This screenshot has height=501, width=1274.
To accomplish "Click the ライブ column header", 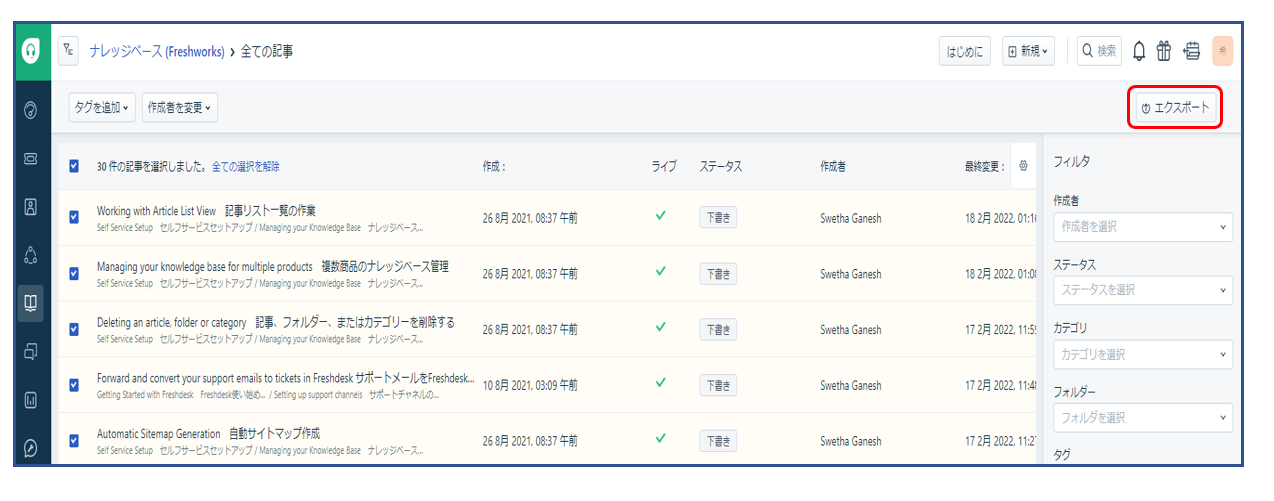I will (x=664, y=167).
